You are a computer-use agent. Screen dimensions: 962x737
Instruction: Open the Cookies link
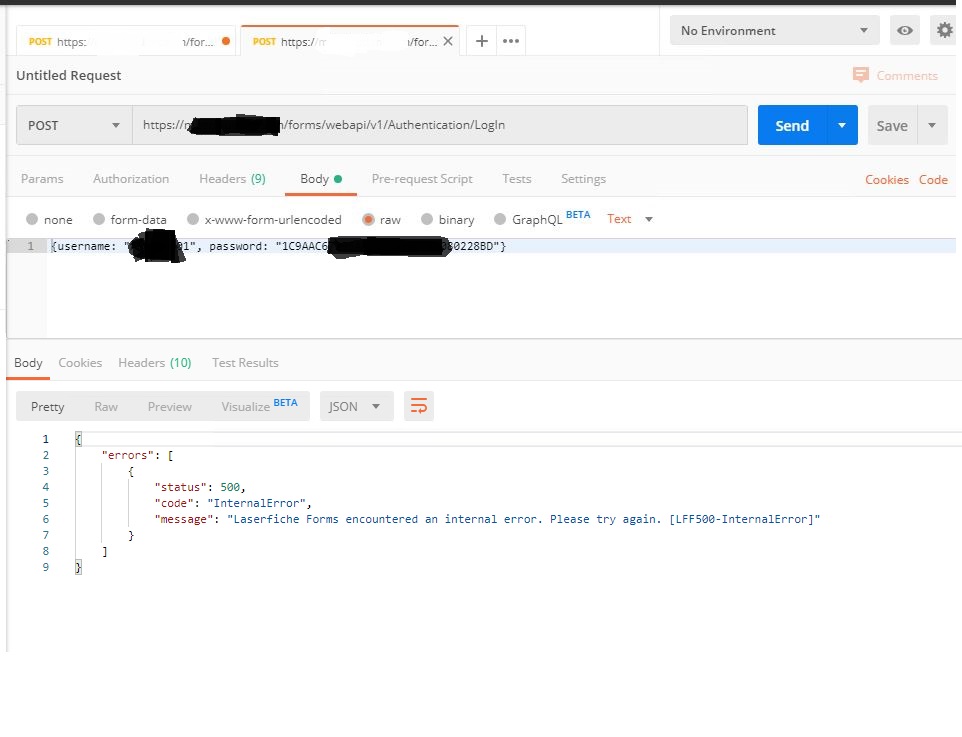tap(886, 180)
